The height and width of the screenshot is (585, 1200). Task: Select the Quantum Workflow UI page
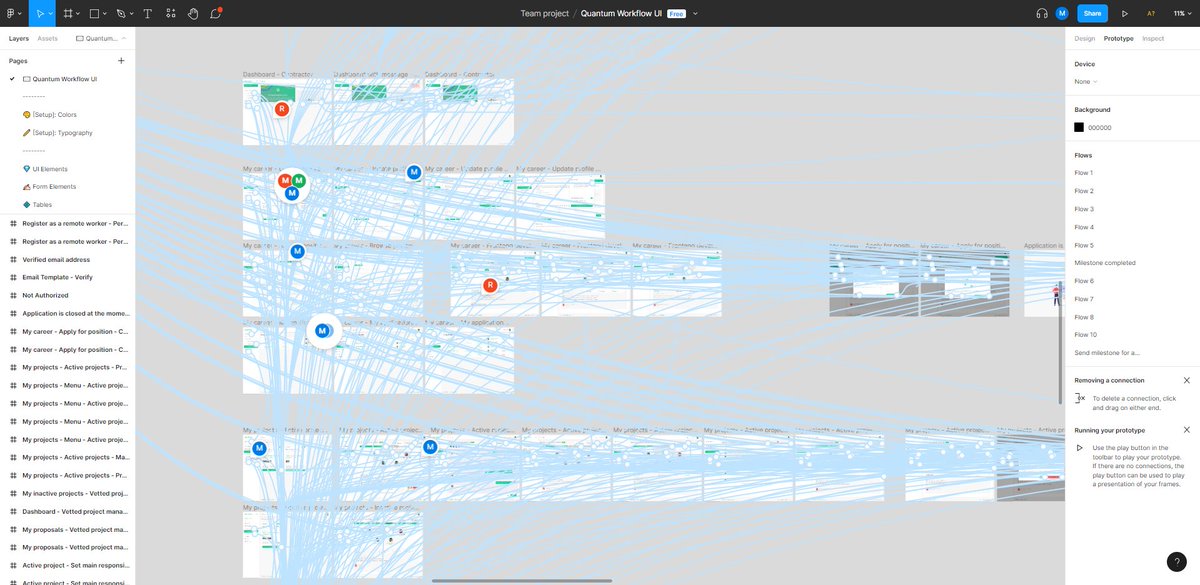pyautogui.click(x=67, y=79)
